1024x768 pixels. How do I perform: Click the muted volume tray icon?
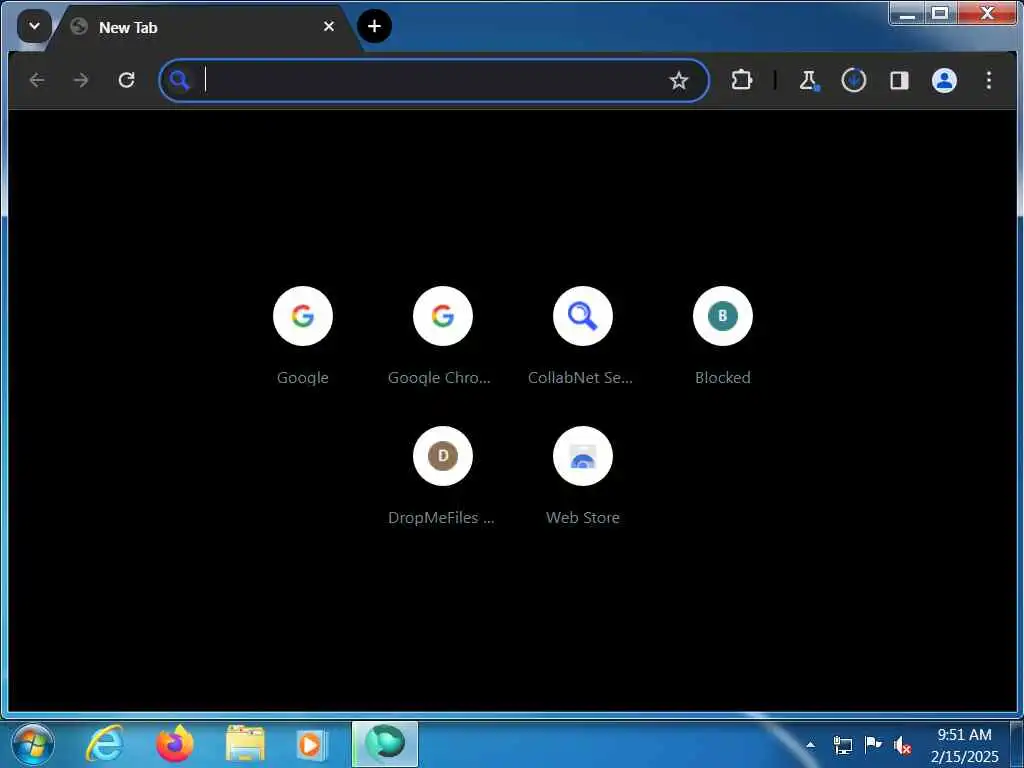(903, 744)
